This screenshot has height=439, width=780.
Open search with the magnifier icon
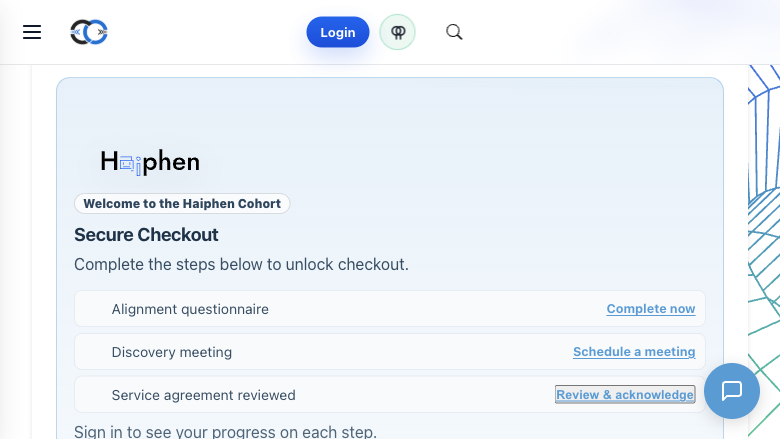(x=454, y=32)
